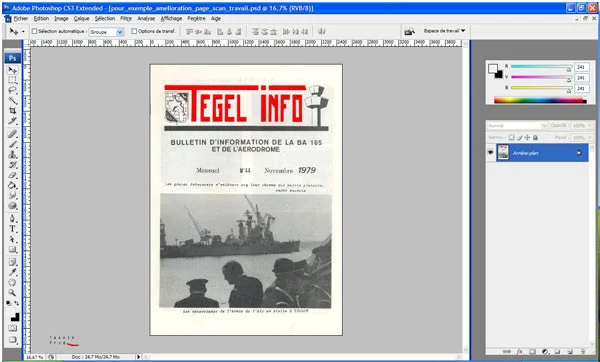
Task: Toggle lock transparent pixels in Layers panel
Action: pos(512,137)
